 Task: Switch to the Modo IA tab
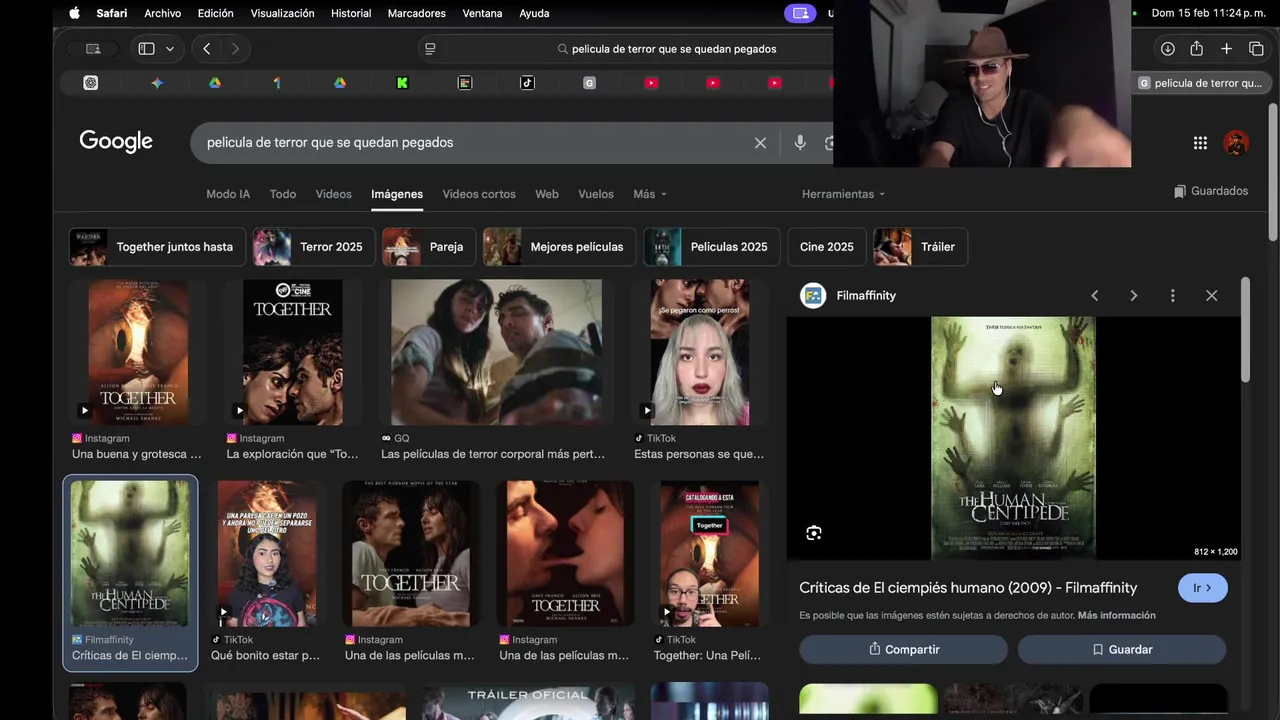pos(228,194)
